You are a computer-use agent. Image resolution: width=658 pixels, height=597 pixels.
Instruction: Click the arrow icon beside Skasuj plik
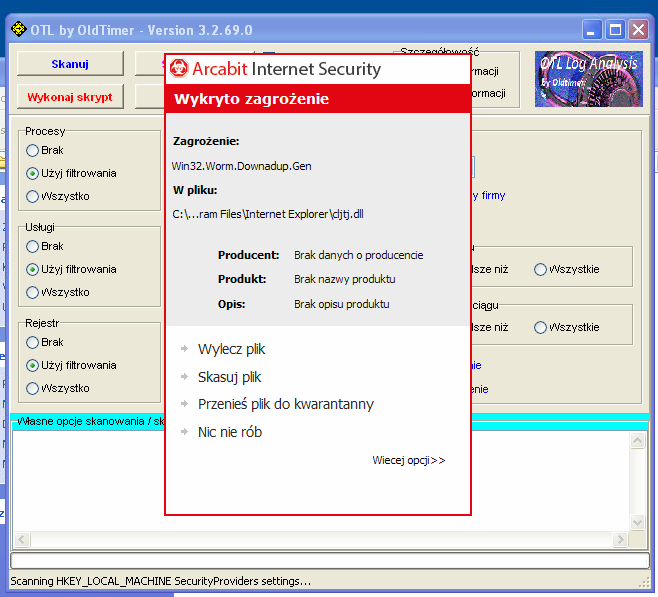click(184, 377)
